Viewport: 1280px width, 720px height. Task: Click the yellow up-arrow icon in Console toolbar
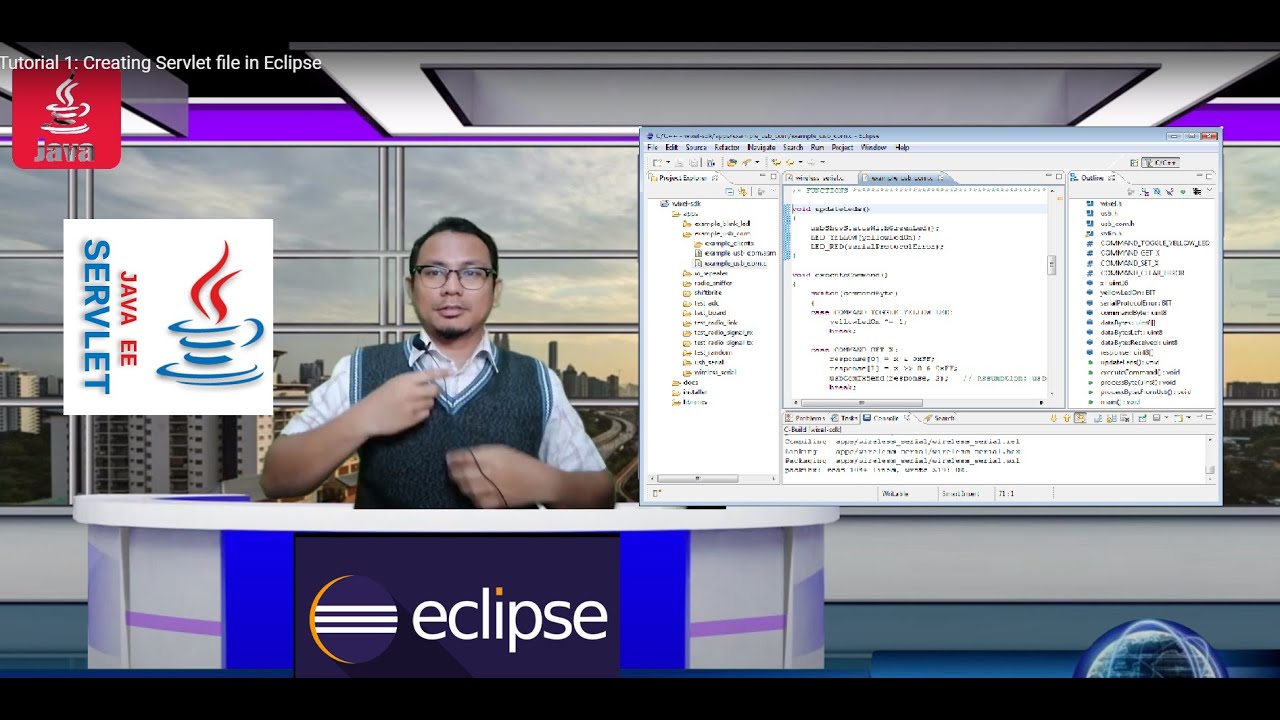coord(1066,418)
